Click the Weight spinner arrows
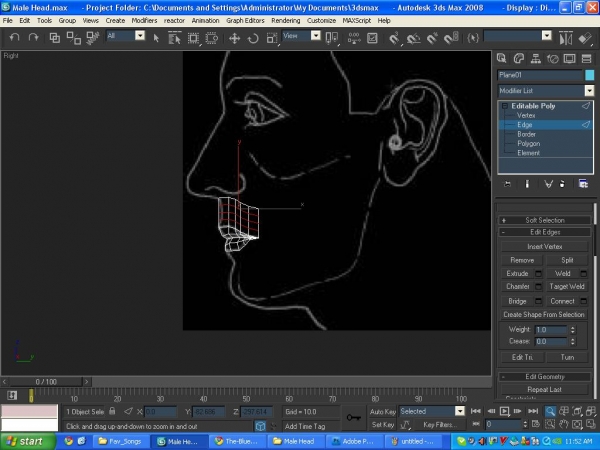600x450 pixels. (572, 329)
